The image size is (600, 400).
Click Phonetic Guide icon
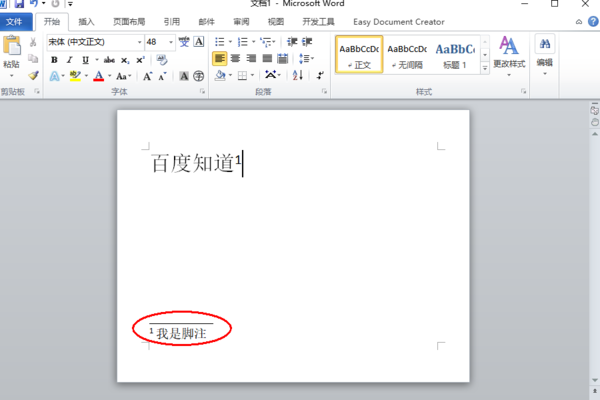[184, 42]
